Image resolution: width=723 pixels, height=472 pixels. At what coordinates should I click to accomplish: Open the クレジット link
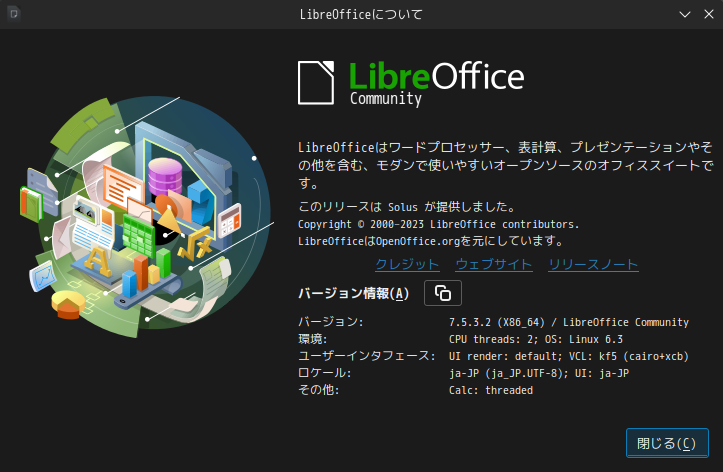pos(407,265)
